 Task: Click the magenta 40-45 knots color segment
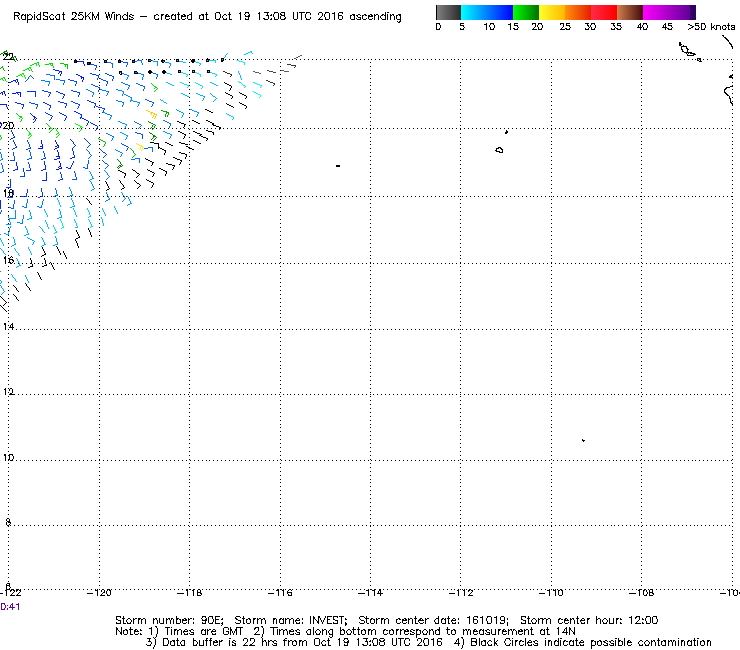[656, 12]
